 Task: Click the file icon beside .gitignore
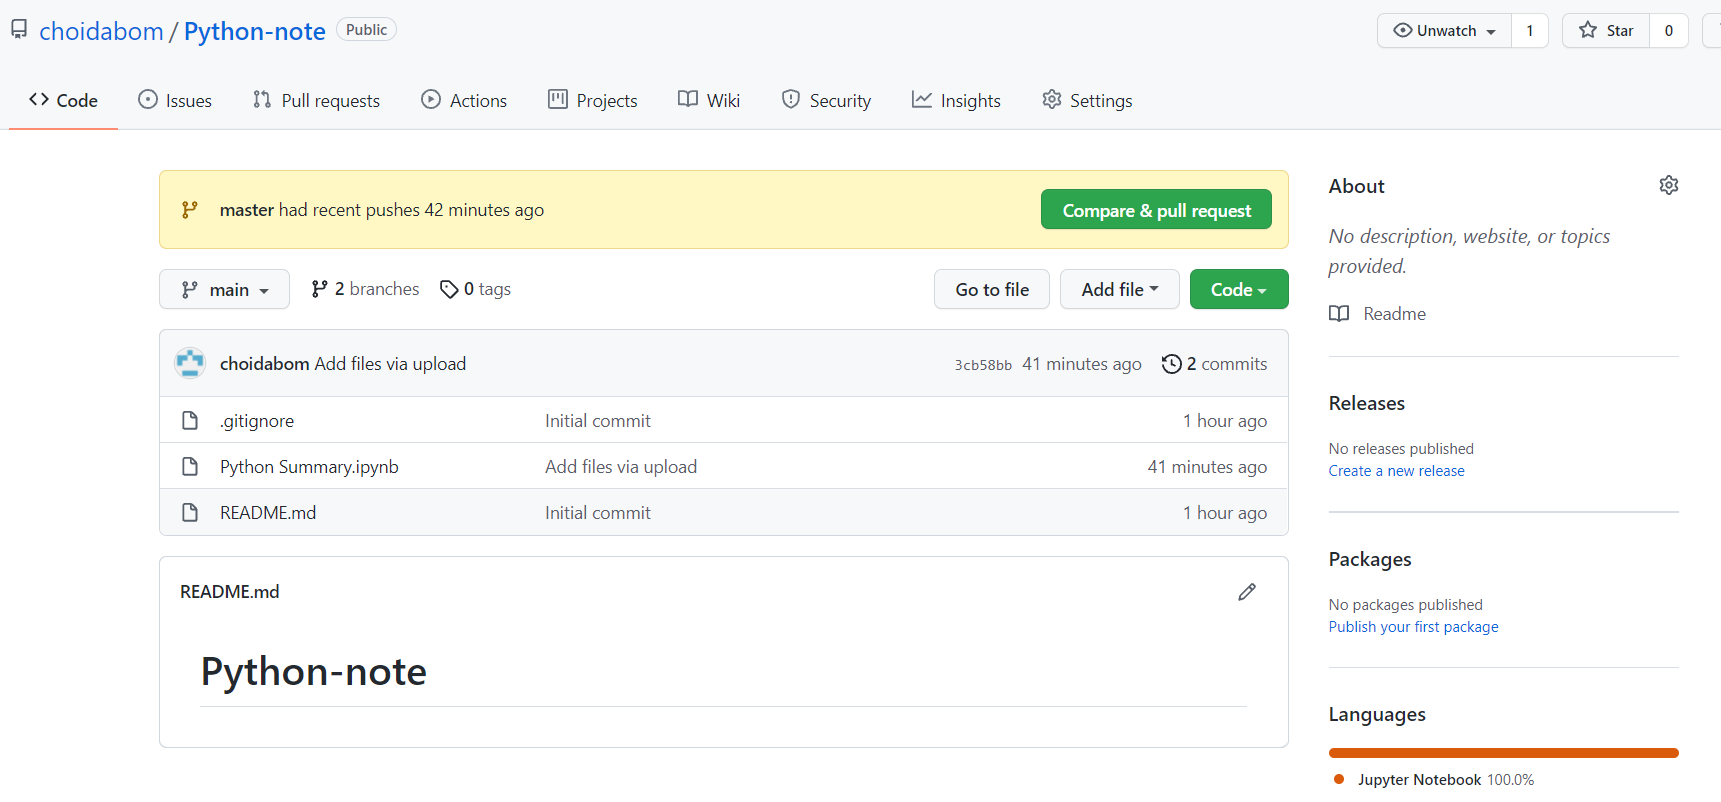[x=190, y=421]
